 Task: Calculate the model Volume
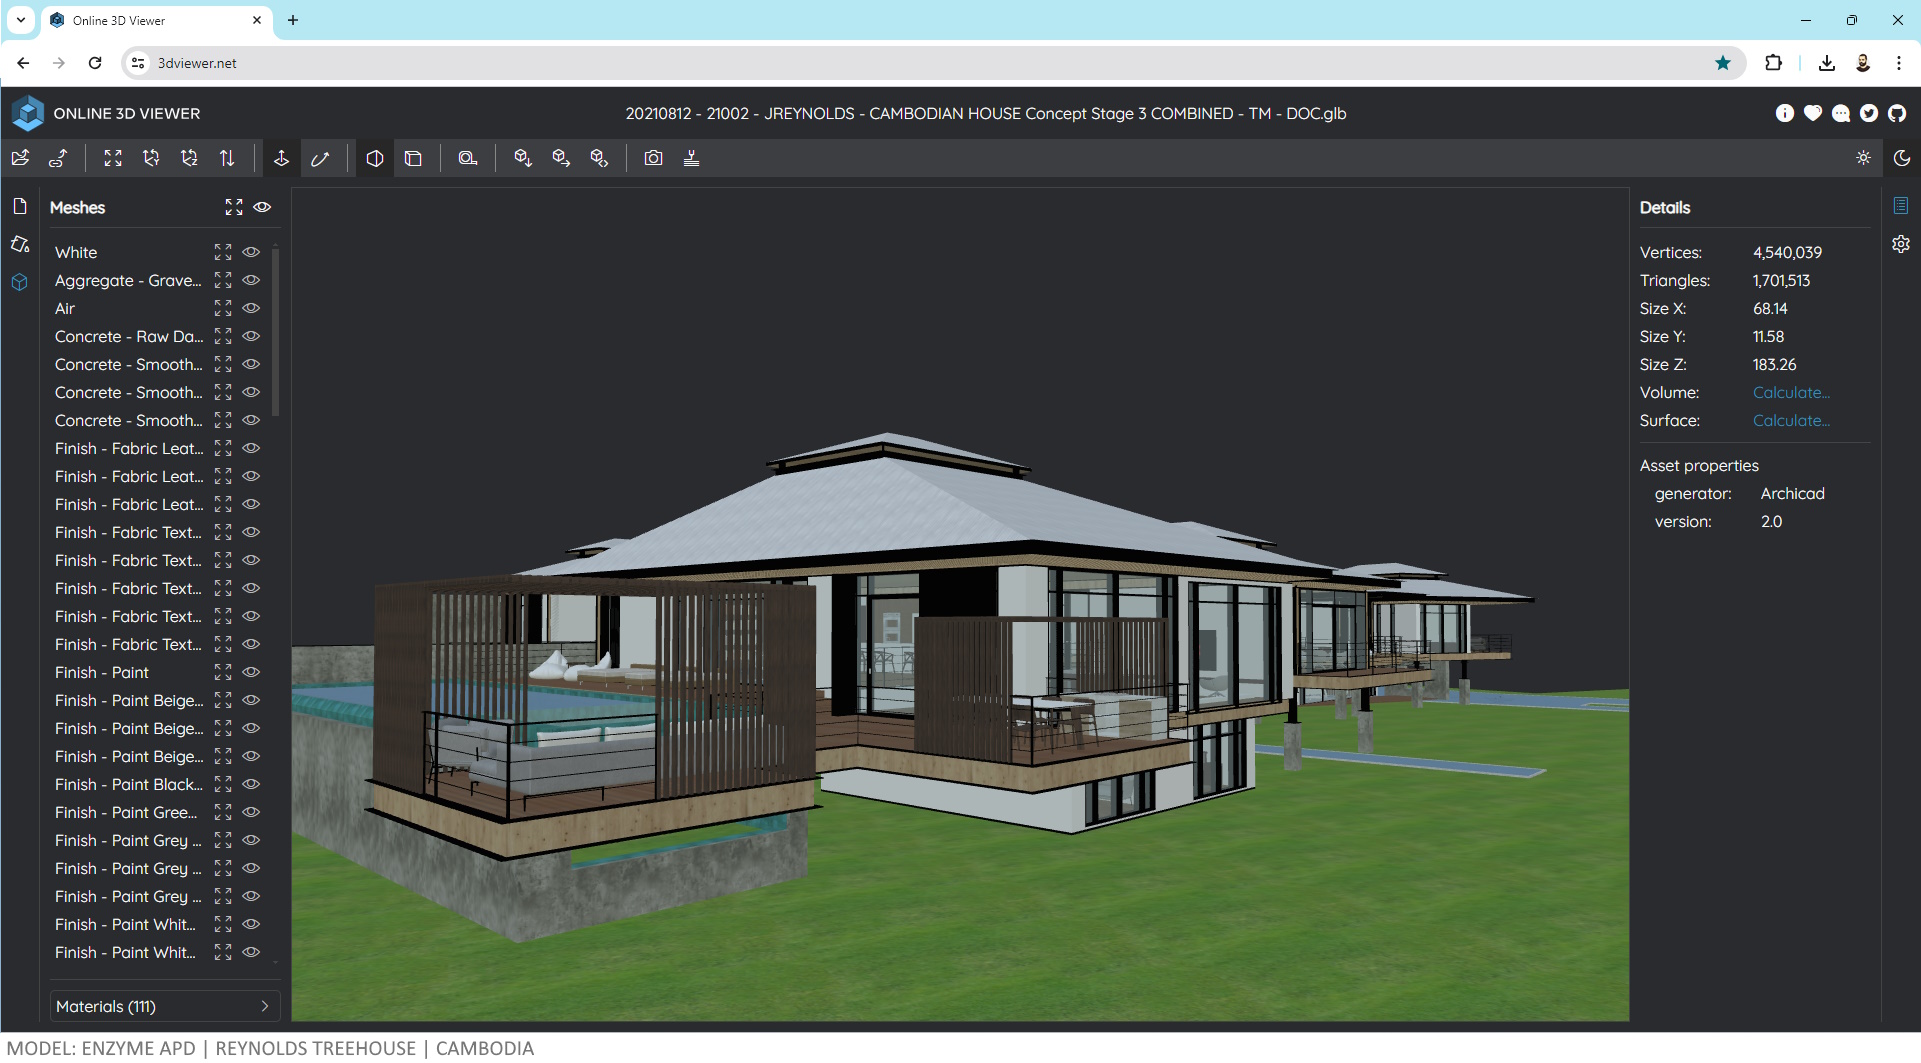click(1790, 393)
